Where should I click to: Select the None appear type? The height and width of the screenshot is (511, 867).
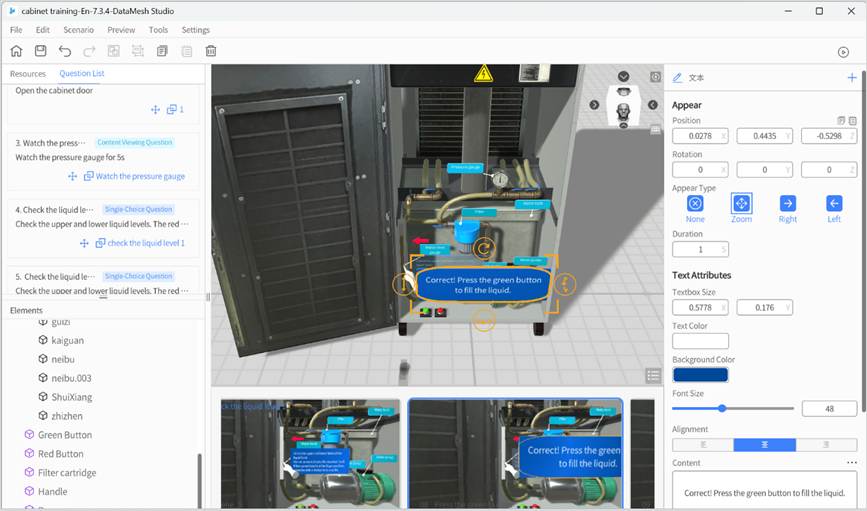(x=695, y=203)
